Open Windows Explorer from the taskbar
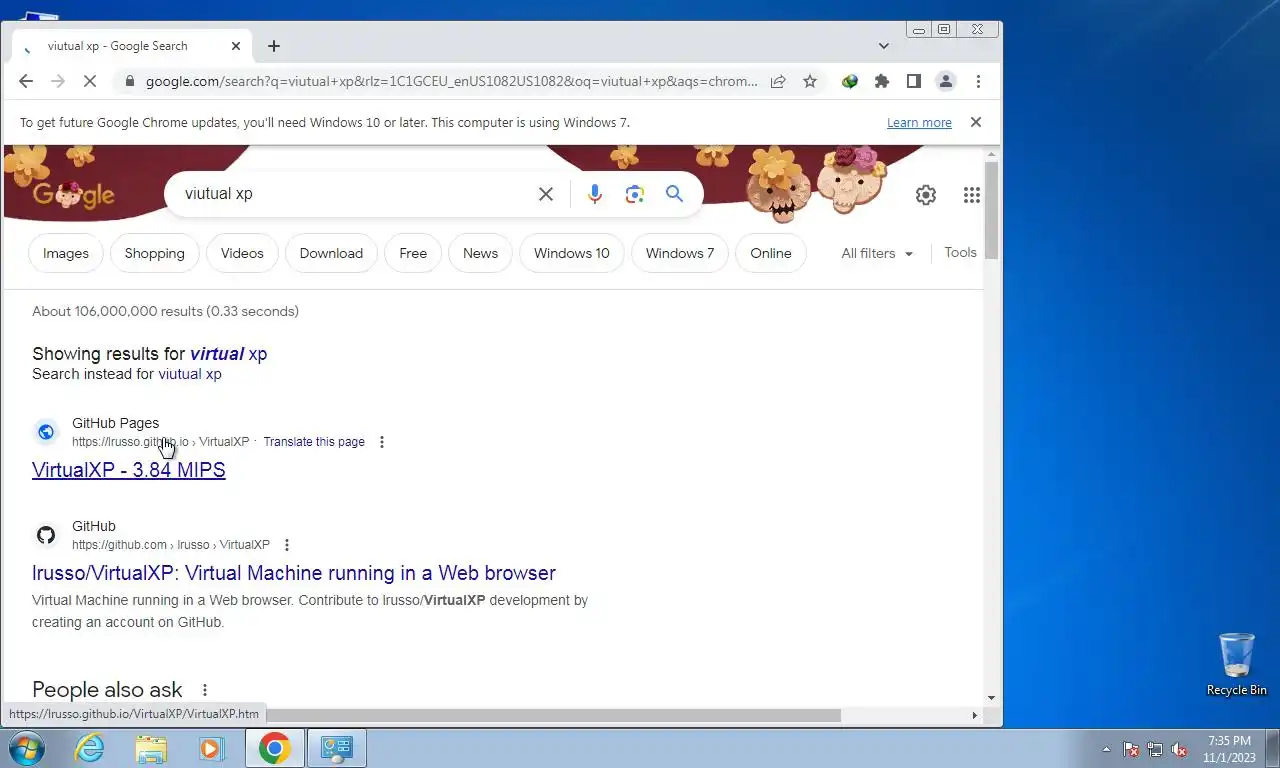This screenshot has height=768, width=1280. click(x=151, y=748)
